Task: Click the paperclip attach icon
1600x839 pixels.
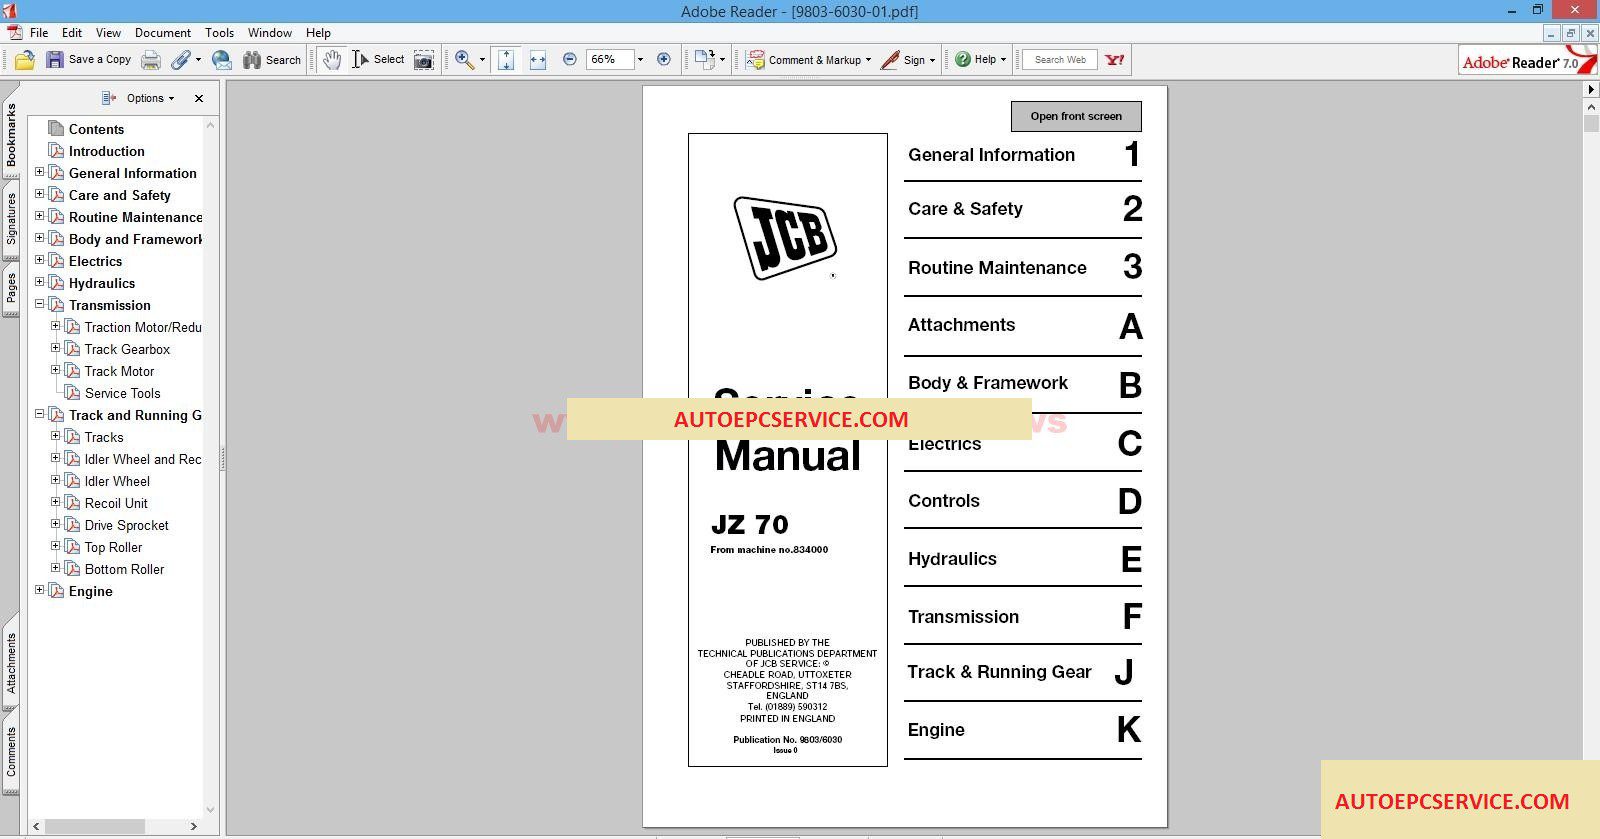Action: click(180, 60)
